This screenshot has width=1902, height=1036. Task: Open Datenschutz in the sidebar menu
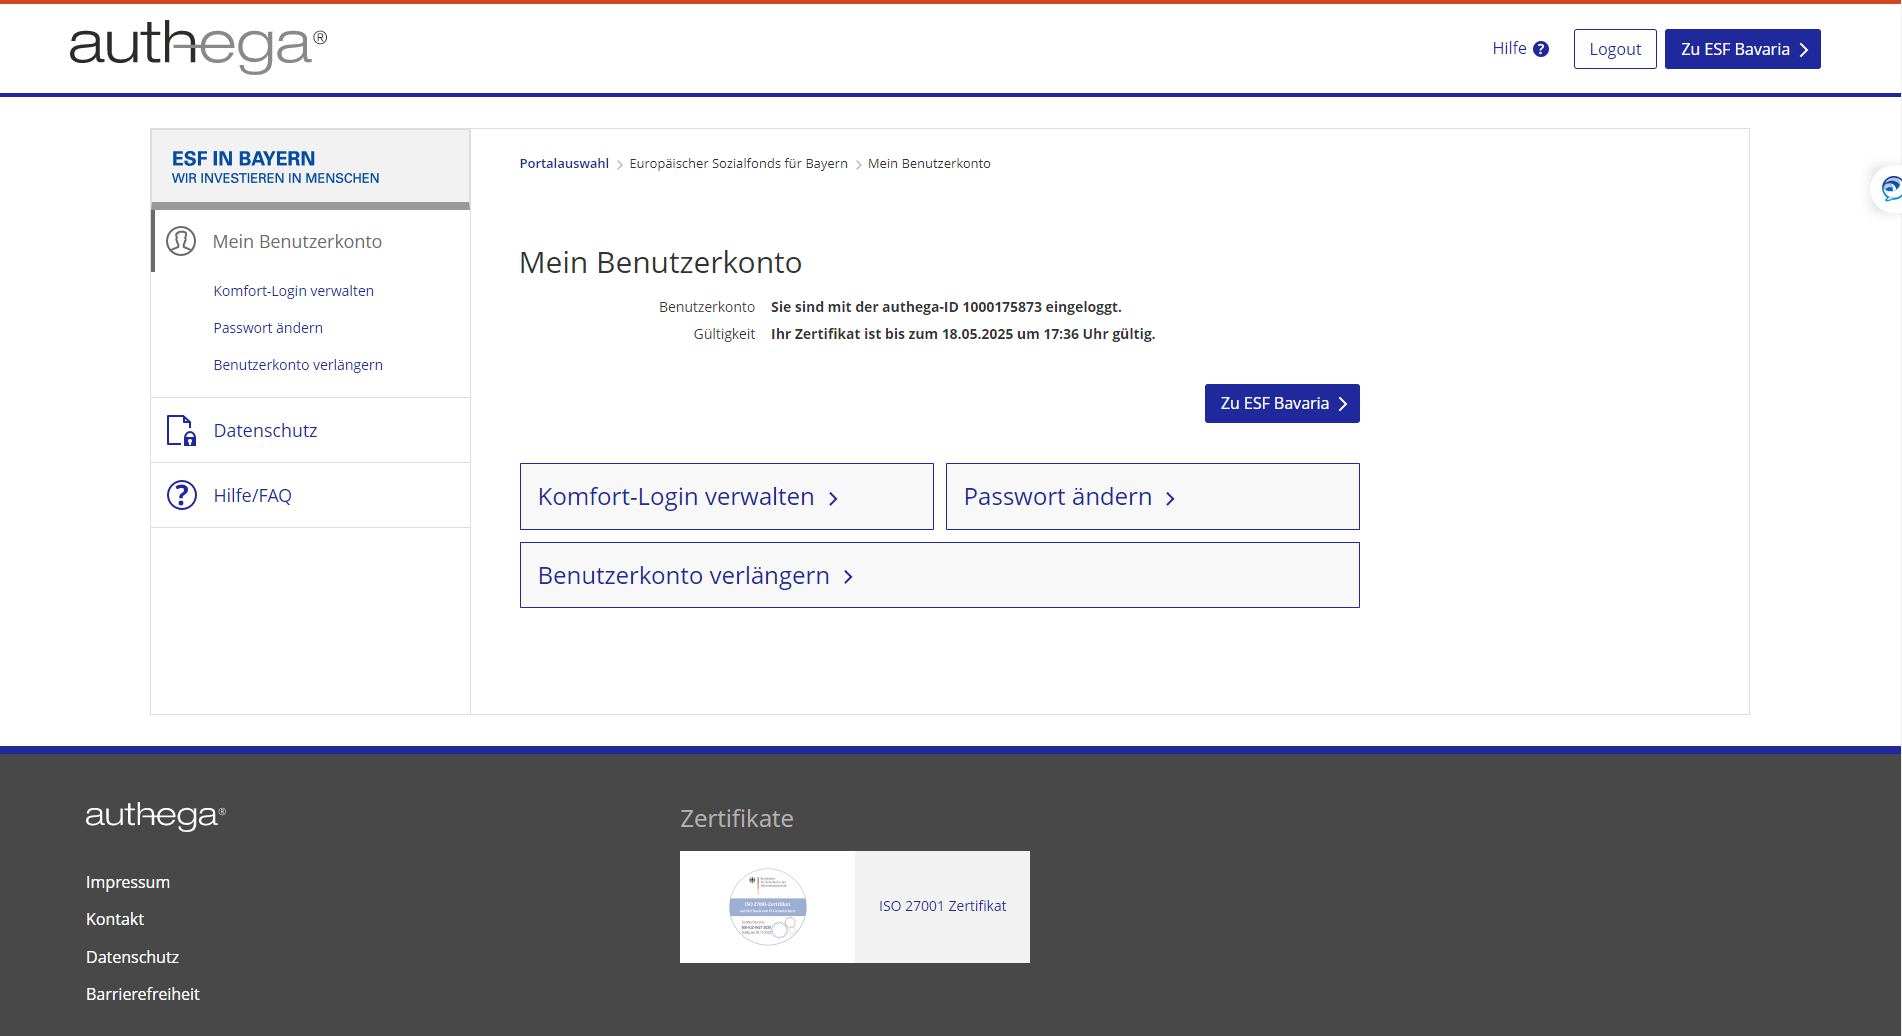(265, 430)
